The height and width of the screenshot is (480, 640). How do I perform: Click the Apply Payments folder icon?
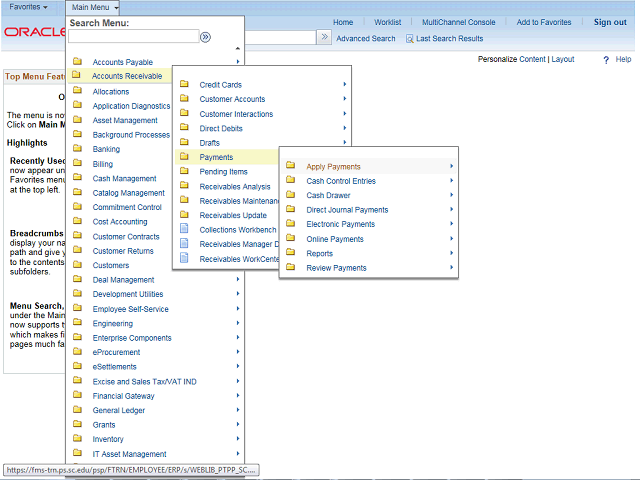click(291, 166)
